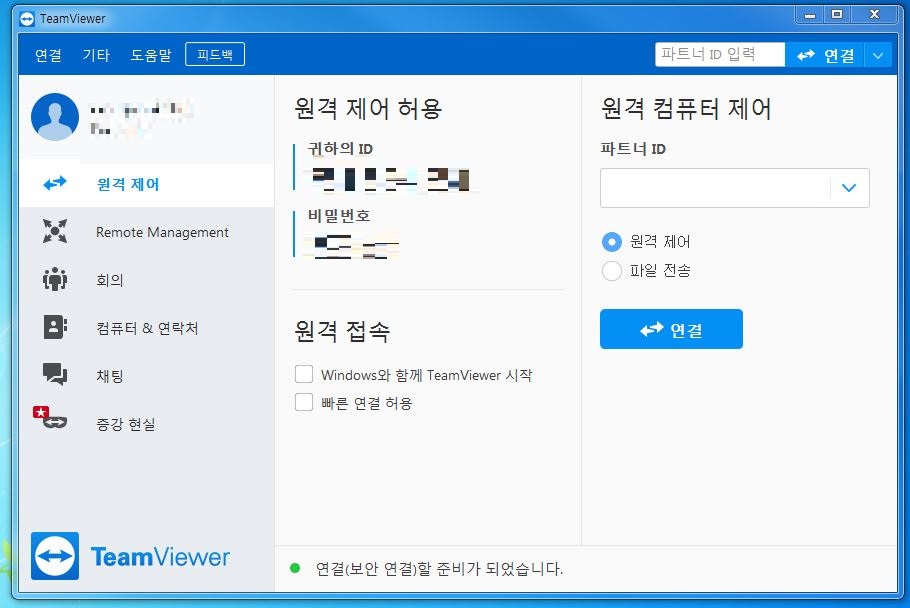
Task: Minimize the TeamViewer window
Action: 810,15
